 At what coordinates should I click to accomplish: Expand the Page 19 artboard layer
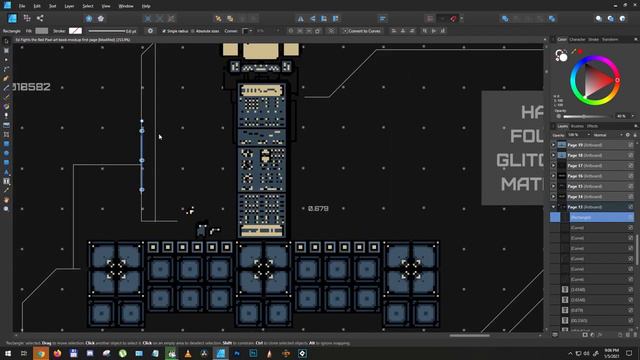coord(553,145)
